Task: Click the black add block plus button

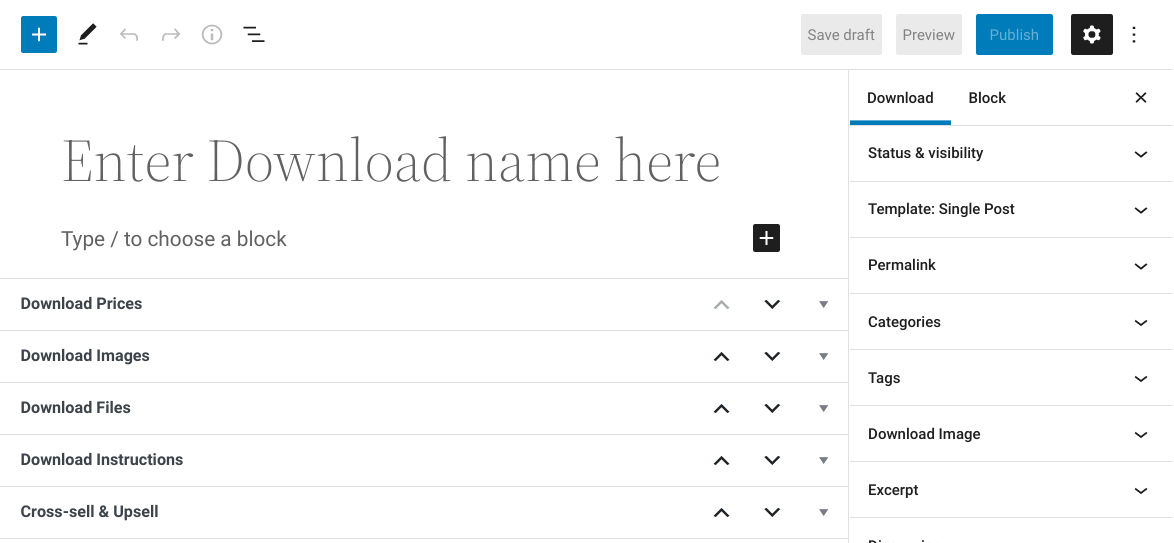Action: pyautogui.click(x=766, y=238)
